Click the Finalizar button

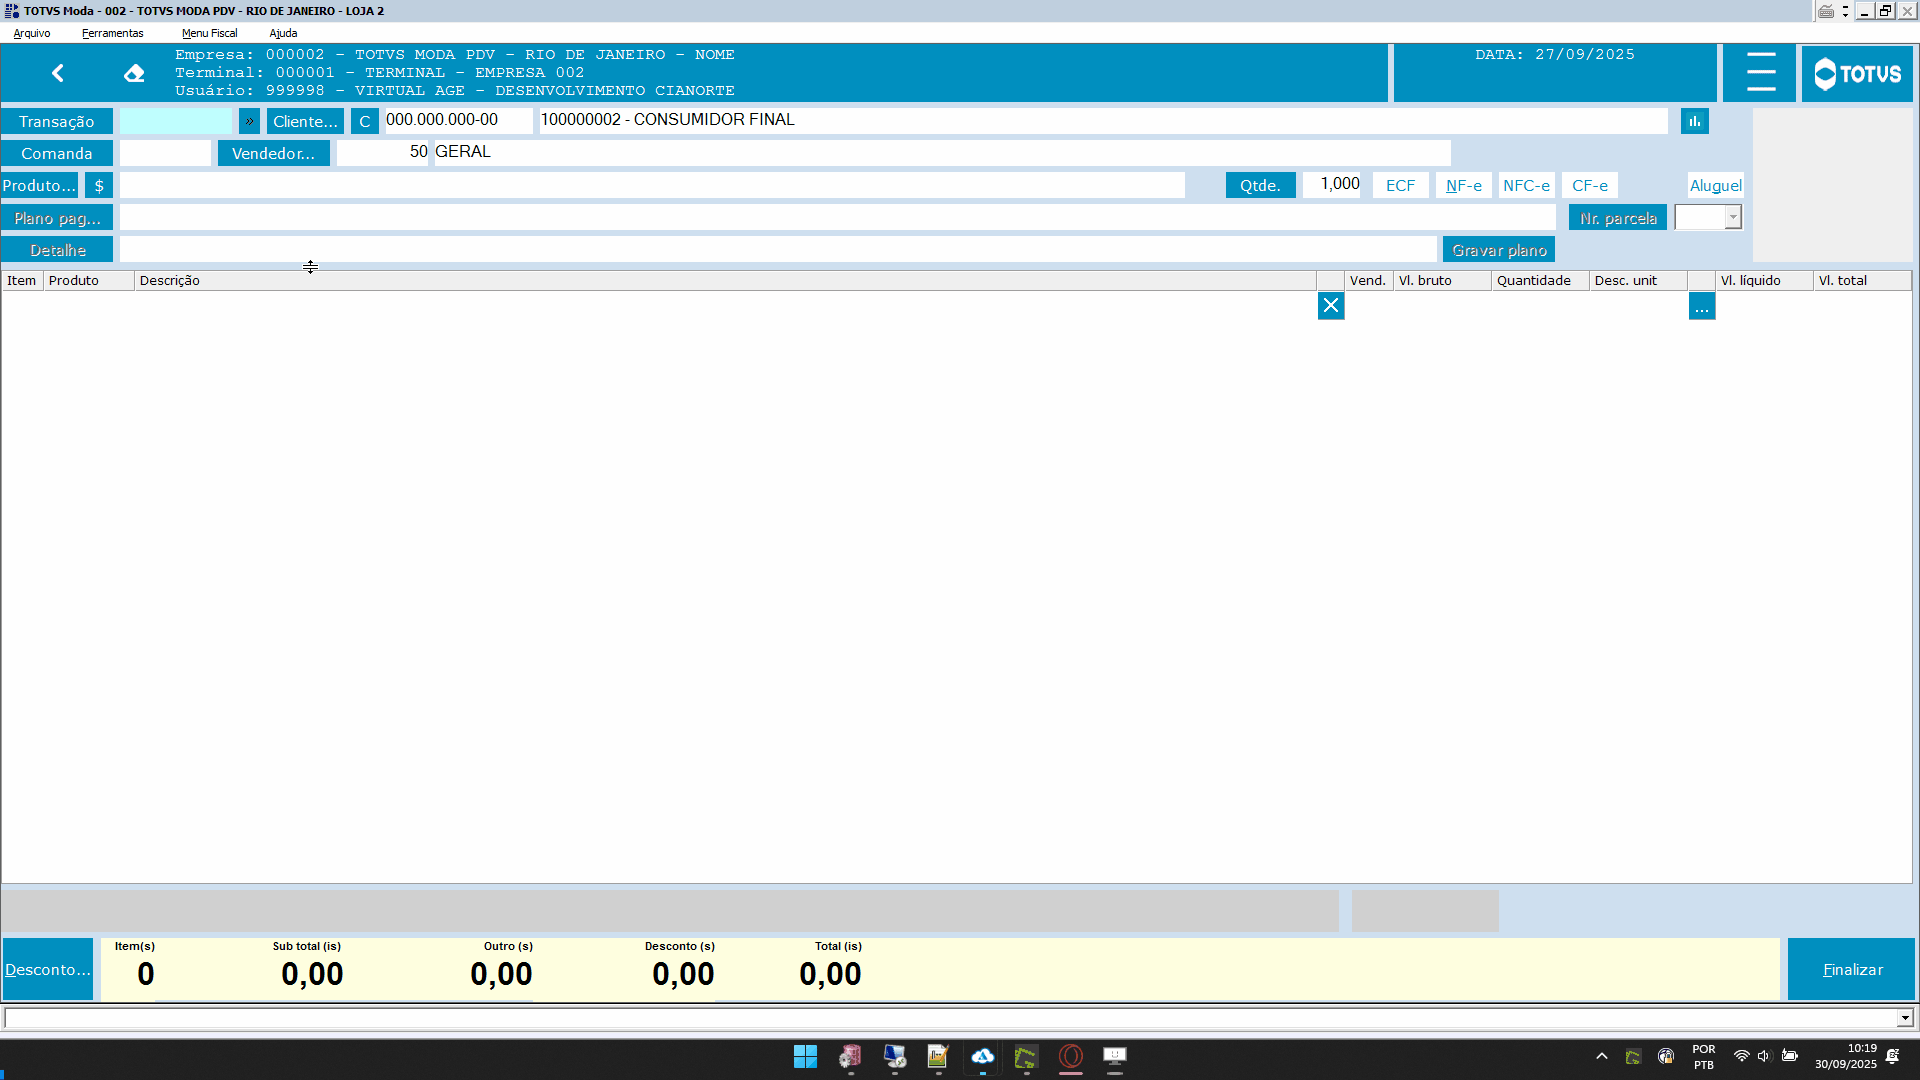click(x=1852, y=969)
